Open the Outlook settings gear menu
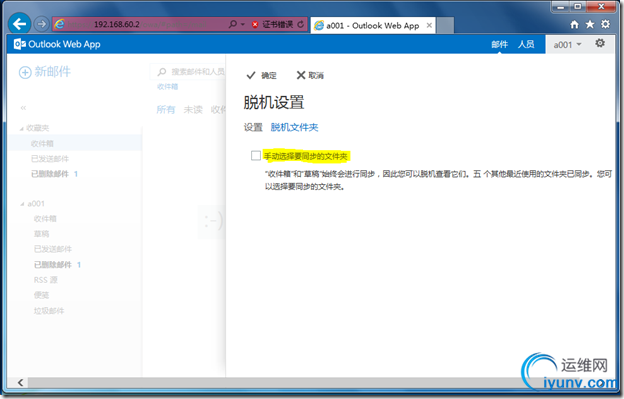The image size is (624, 399). click(600, 43)
